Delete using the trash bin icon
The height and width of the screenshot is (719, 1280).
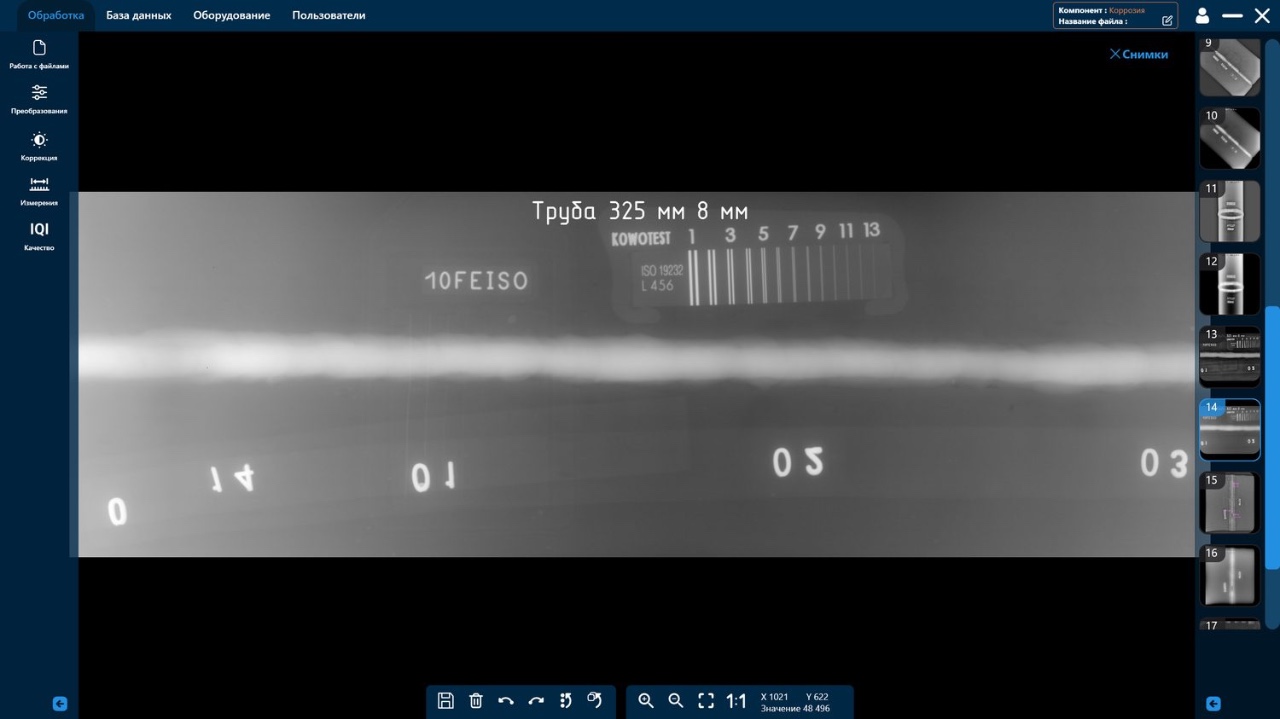pos(476,701)
